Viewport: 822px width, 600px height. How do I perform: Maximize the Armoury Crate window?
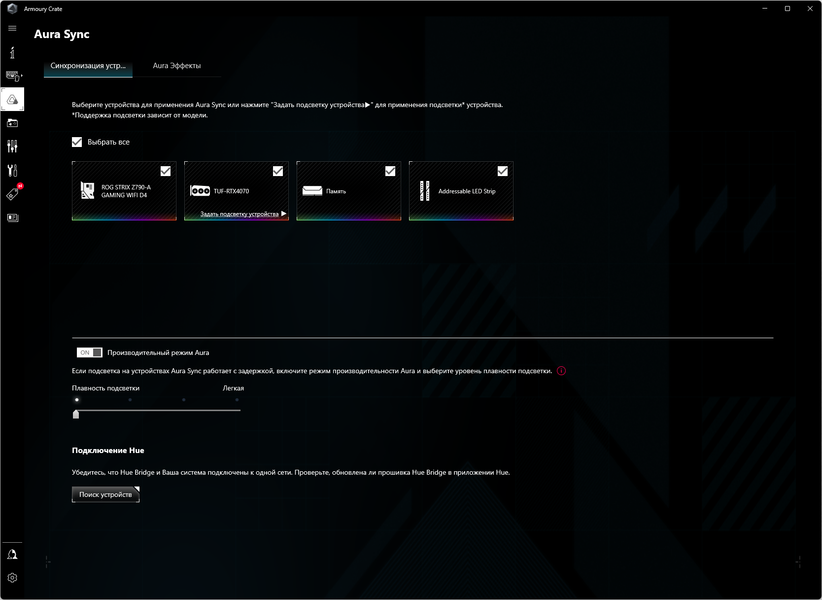coord(787,9)
